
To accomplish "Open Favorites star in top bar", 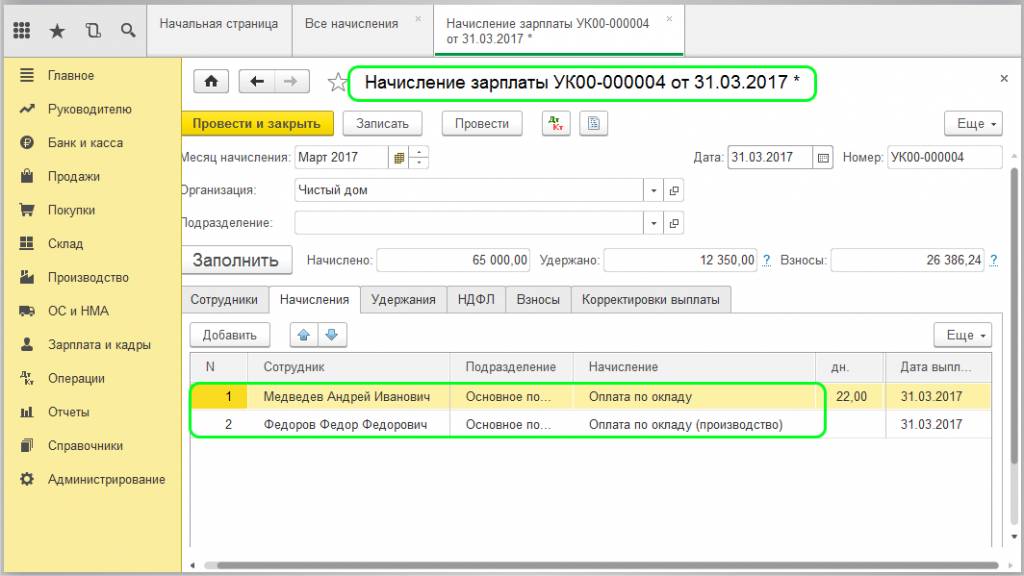I will tap(57, 31).
